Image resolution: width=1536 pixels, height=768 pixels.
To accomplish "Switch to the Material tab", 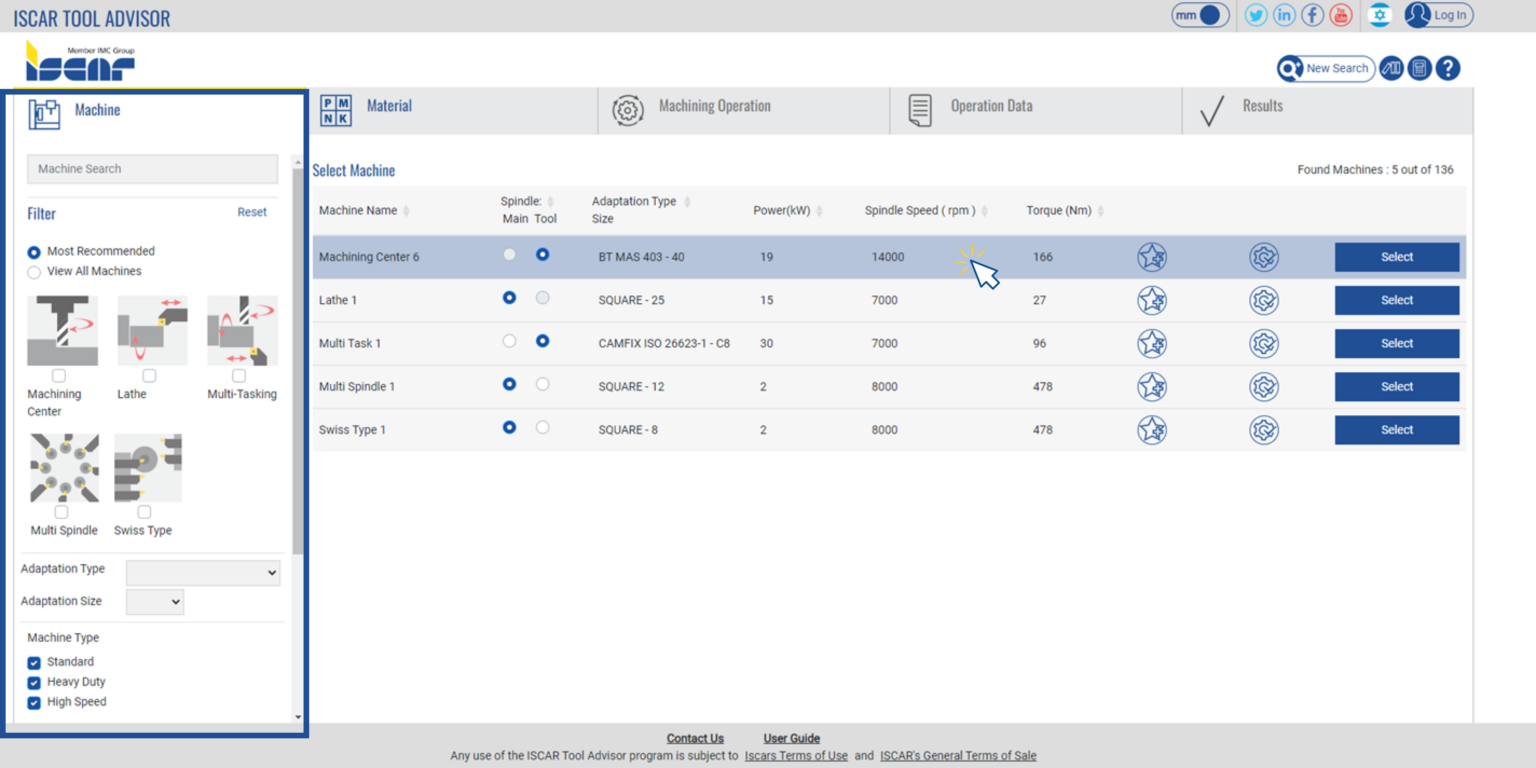I will (389, 105).
